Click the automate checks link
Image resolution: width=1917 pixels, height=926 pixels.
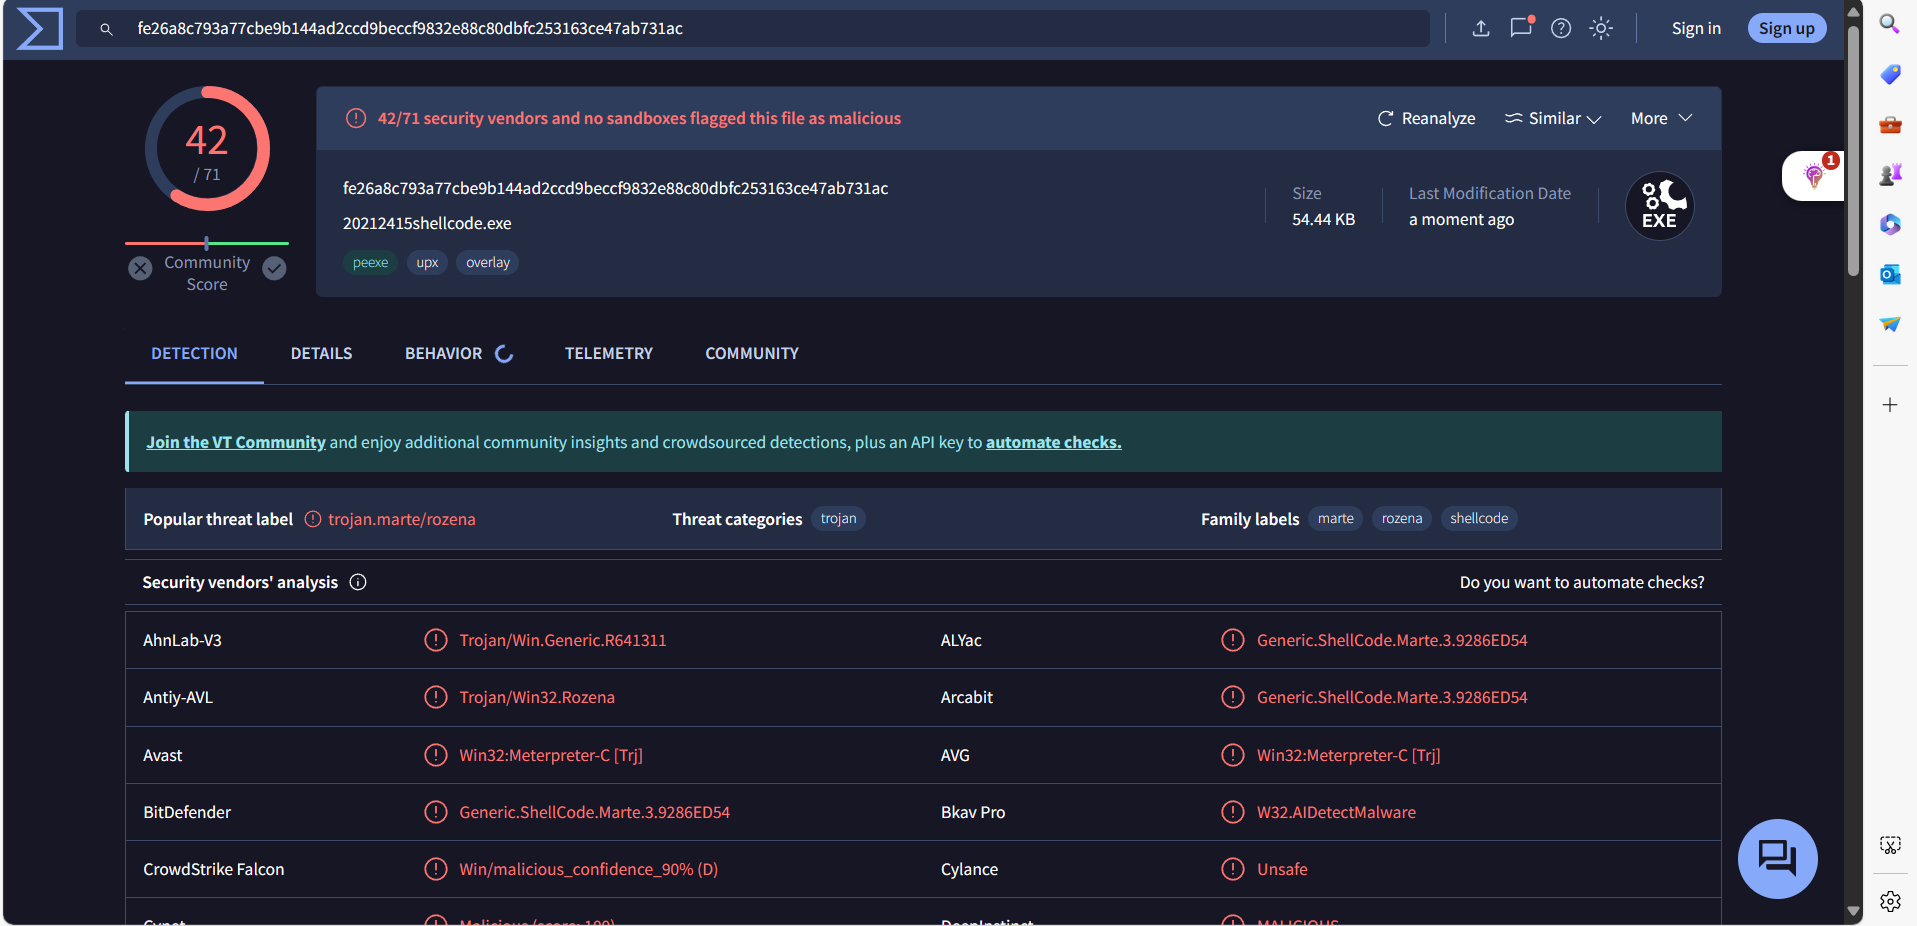pos(1053,442)
